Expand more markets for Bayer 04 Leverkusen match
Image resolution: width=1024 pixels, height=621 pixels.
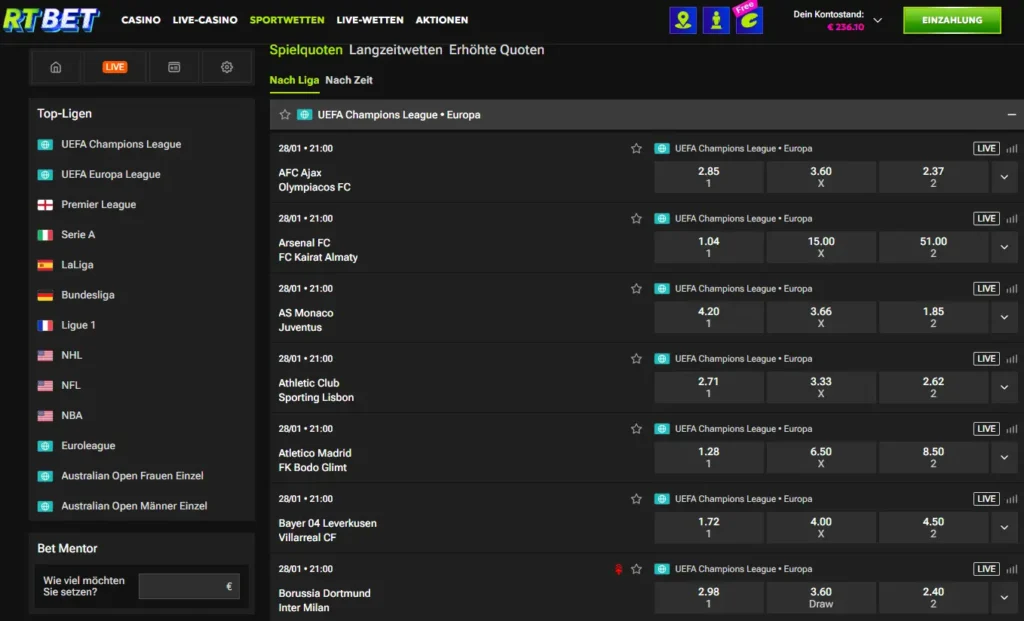coord(1004,527)
